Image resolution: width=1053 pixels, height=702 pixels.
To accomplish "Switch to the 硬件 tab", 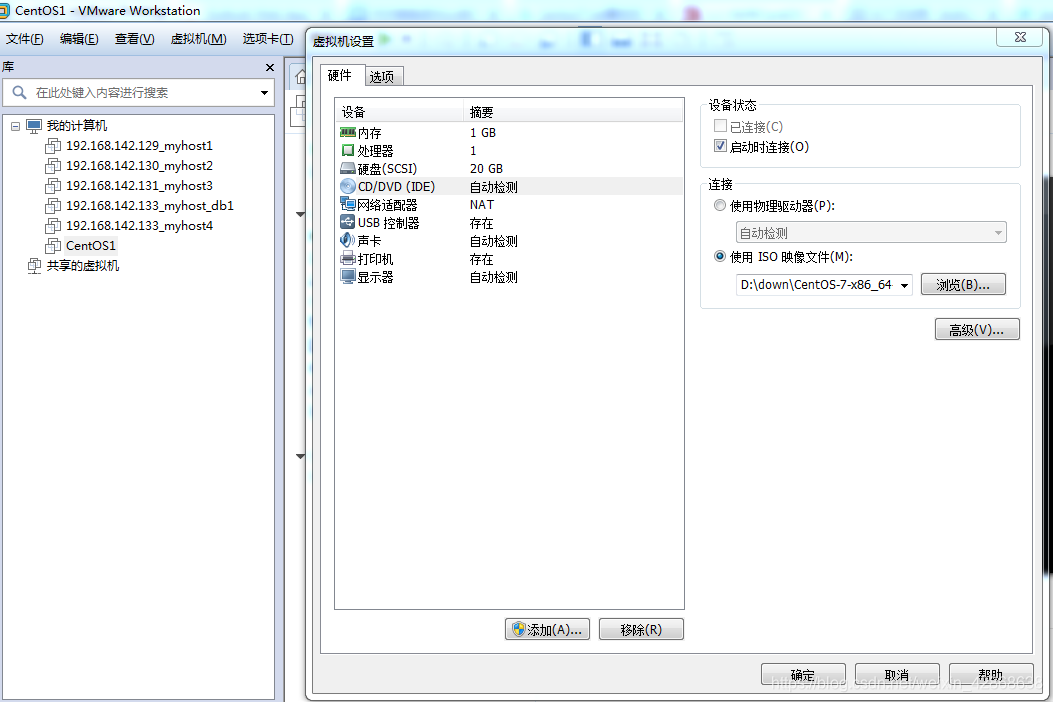I will (340, 75).
